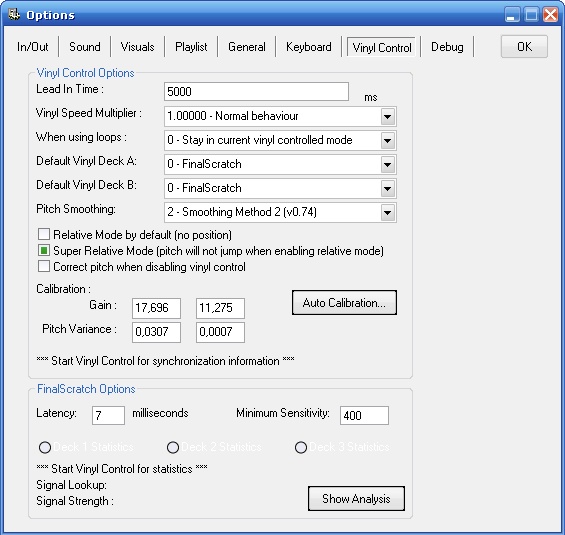Open Default Vinyl Deck A dropdown
Image resolution: width=565 pixels, height=535 pixels.
pos(388,165)
